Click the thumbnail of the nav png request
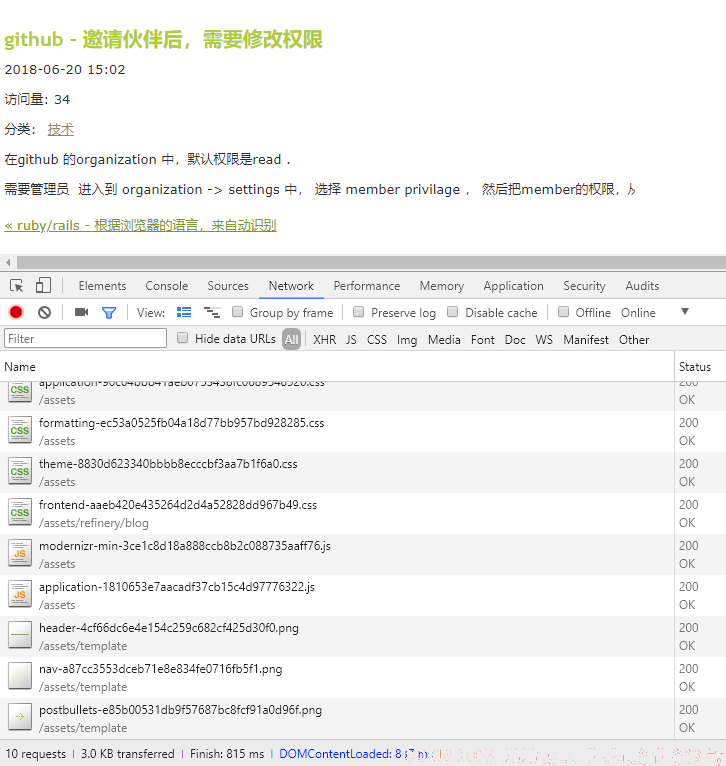The height and width of the screenshot is (766, 726). click(x=20, y=676)
